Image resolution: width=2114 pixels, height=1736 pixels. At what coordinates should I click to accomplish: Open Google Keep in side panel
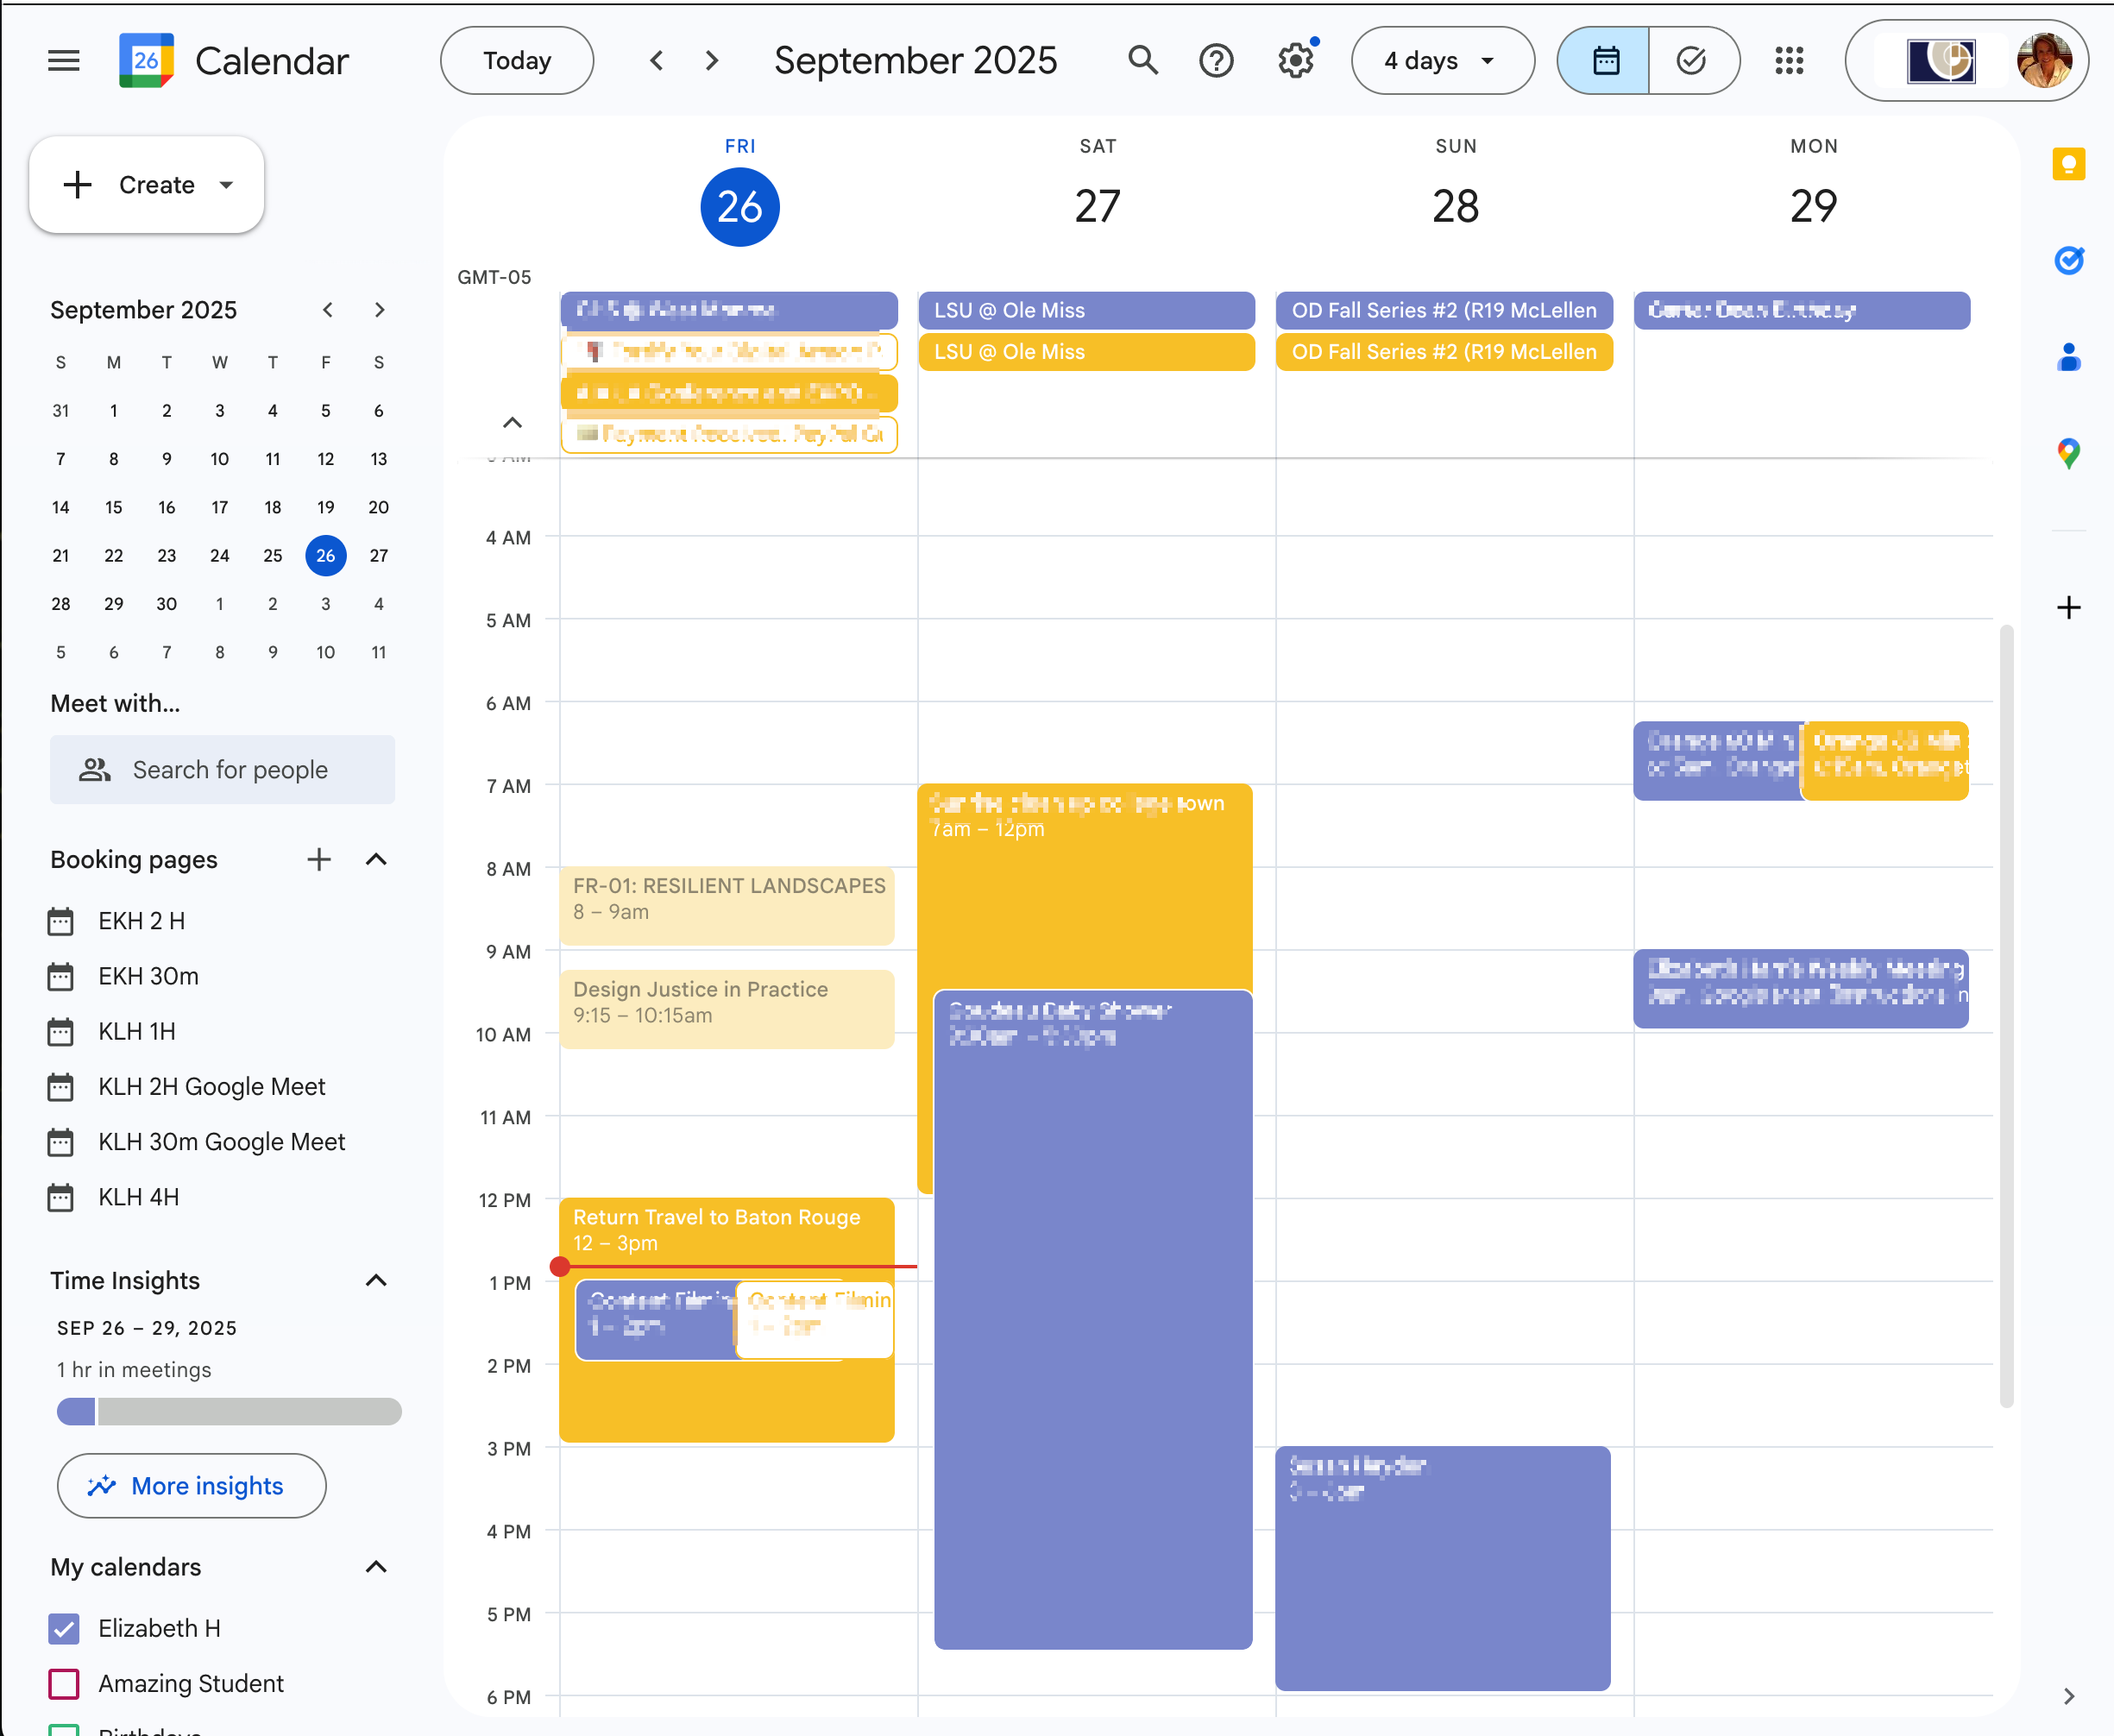click(2068, 164)
